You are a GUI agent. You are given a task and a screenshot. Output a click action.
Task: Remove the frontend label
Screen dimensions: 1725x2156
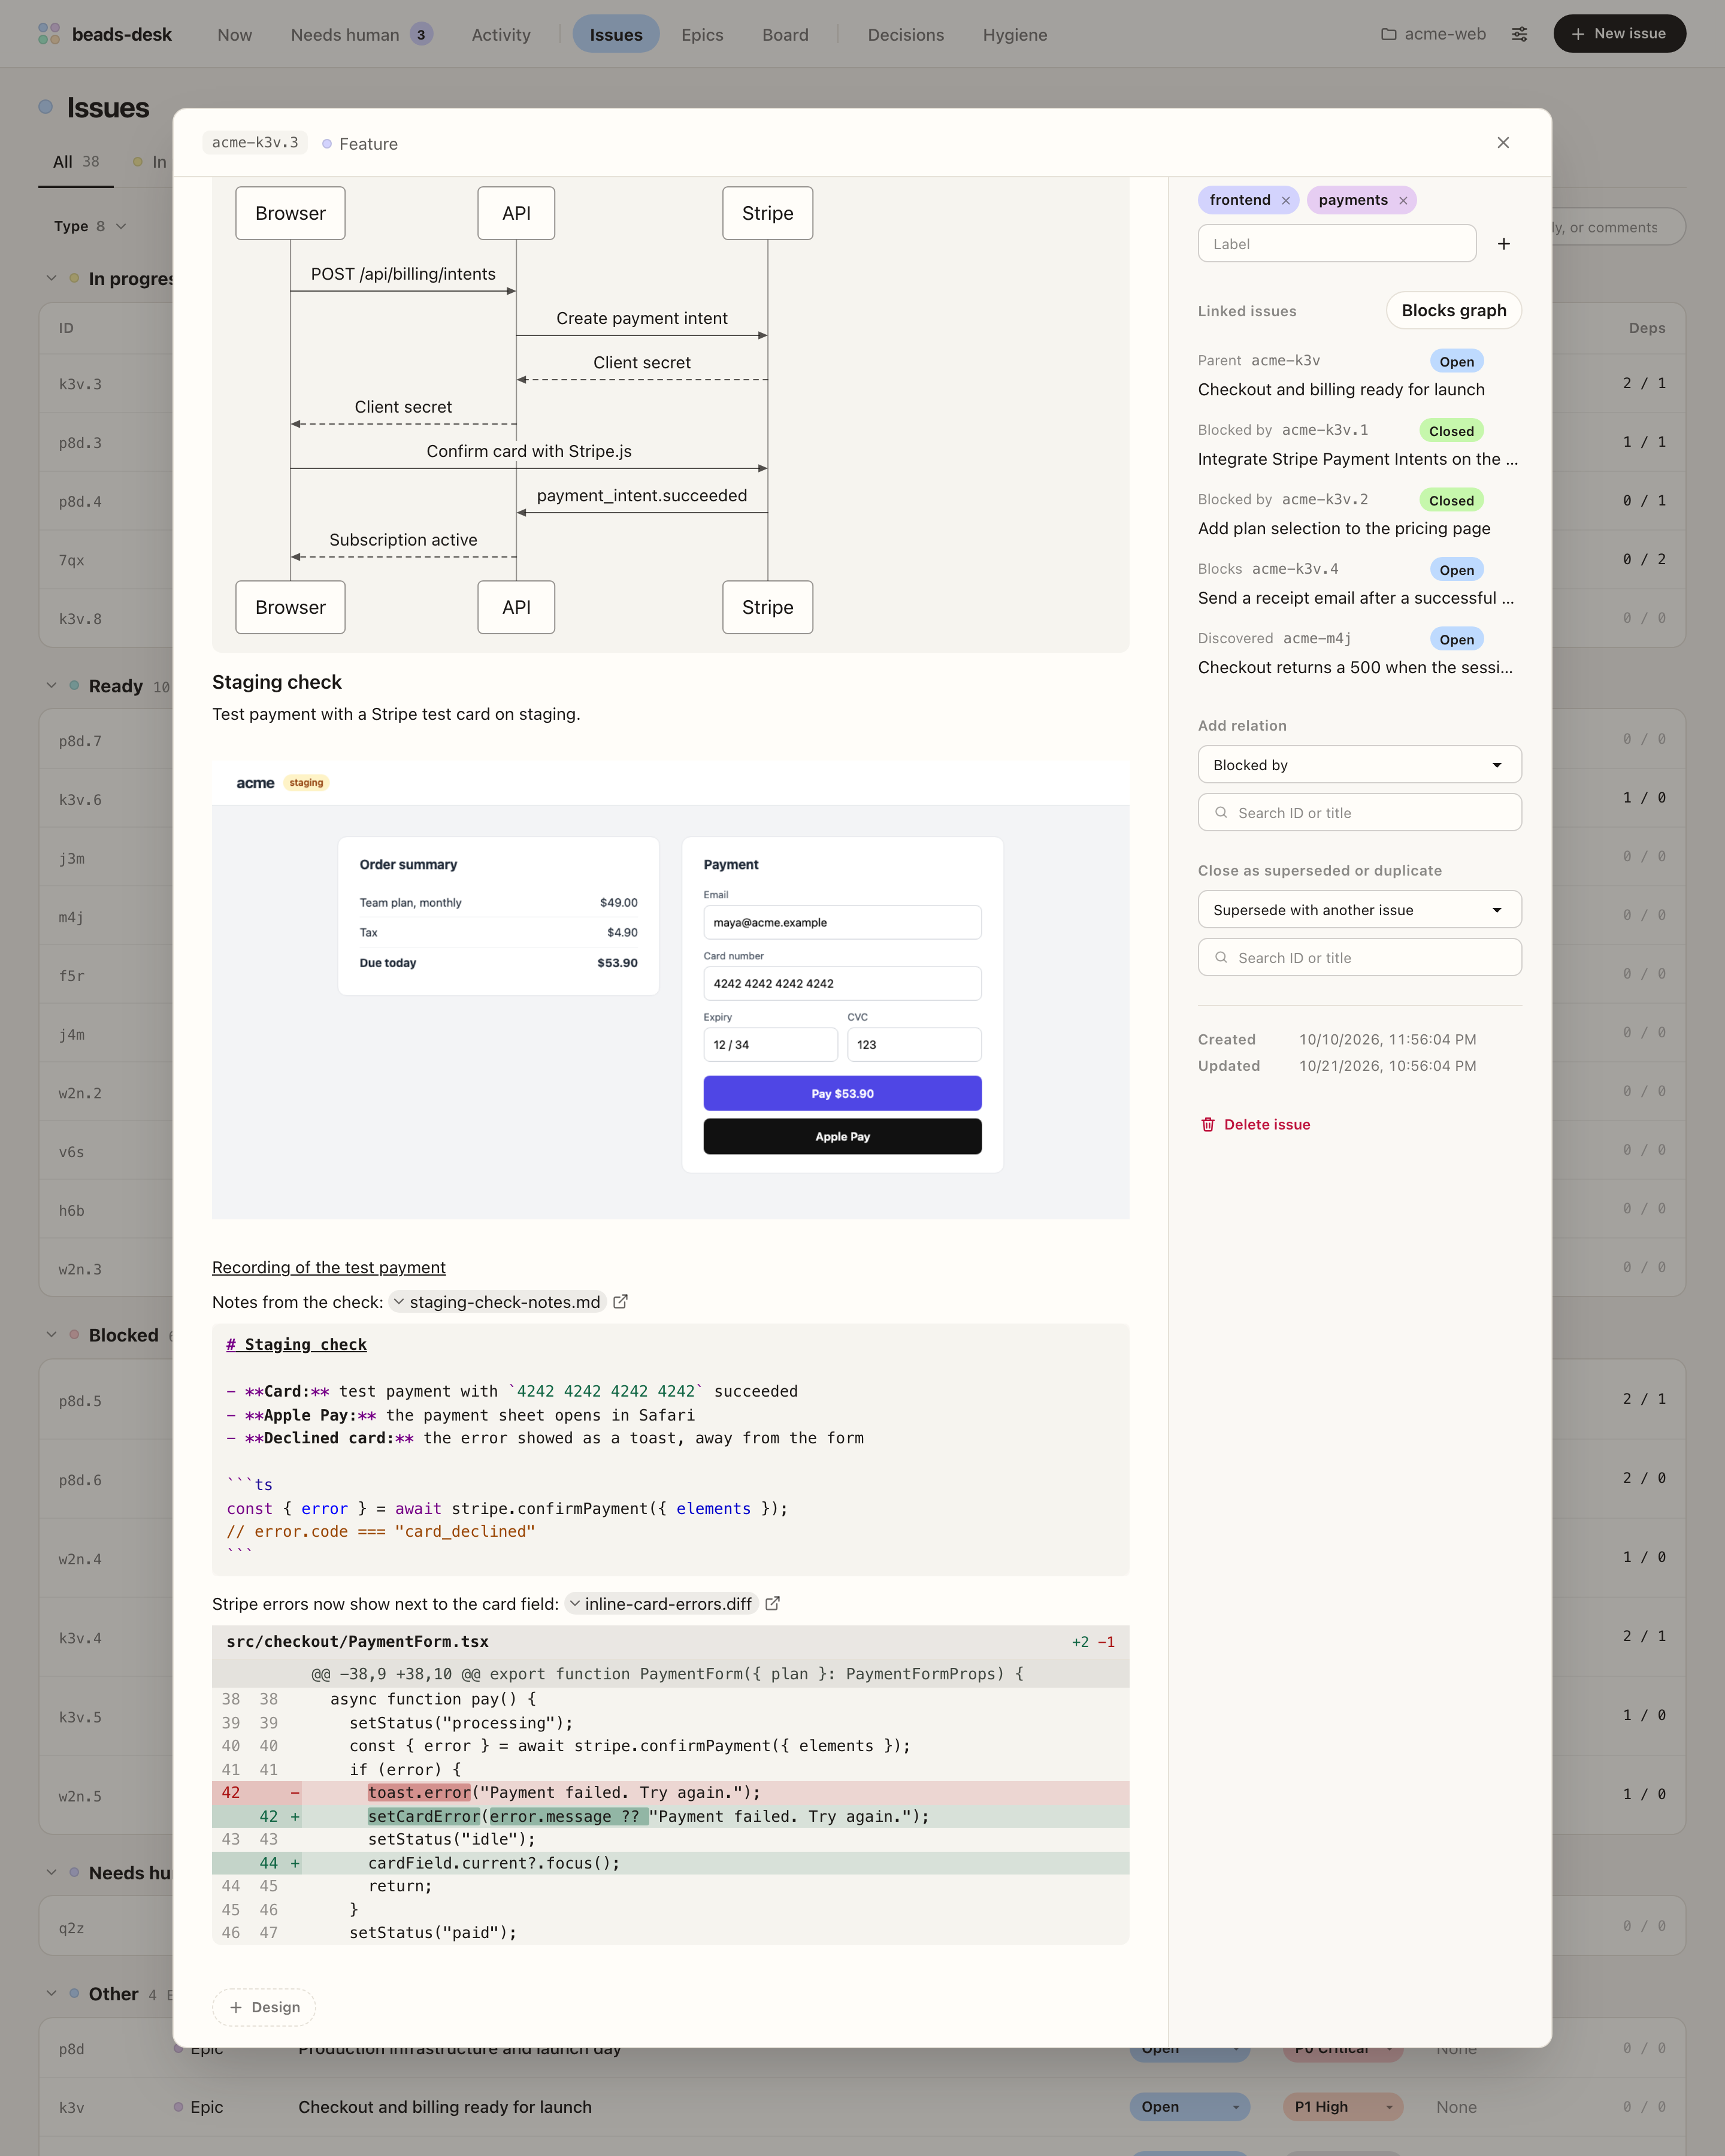point(1285,201)
